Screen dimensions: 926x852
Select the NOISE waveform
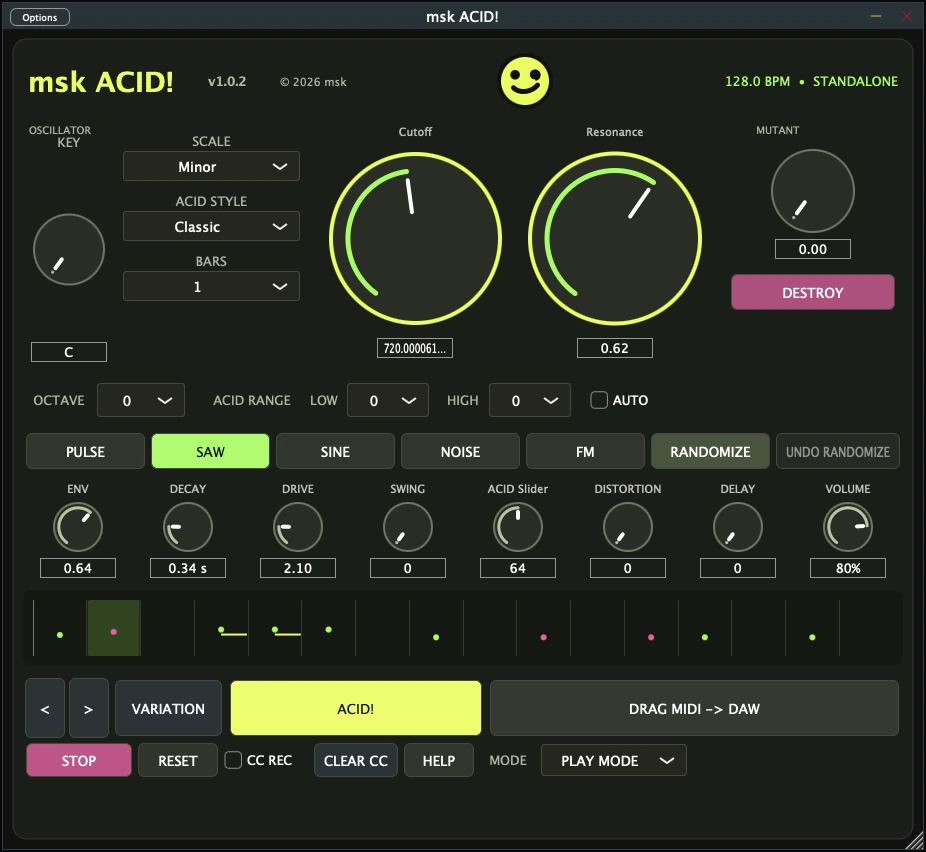[460, 452]
